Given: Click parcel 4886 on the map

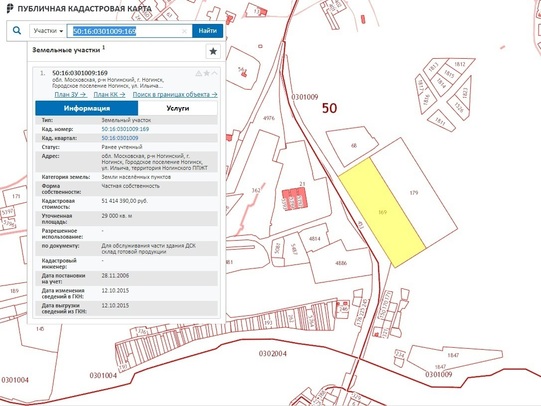Looking at the screenshot, I should point(341,263).
